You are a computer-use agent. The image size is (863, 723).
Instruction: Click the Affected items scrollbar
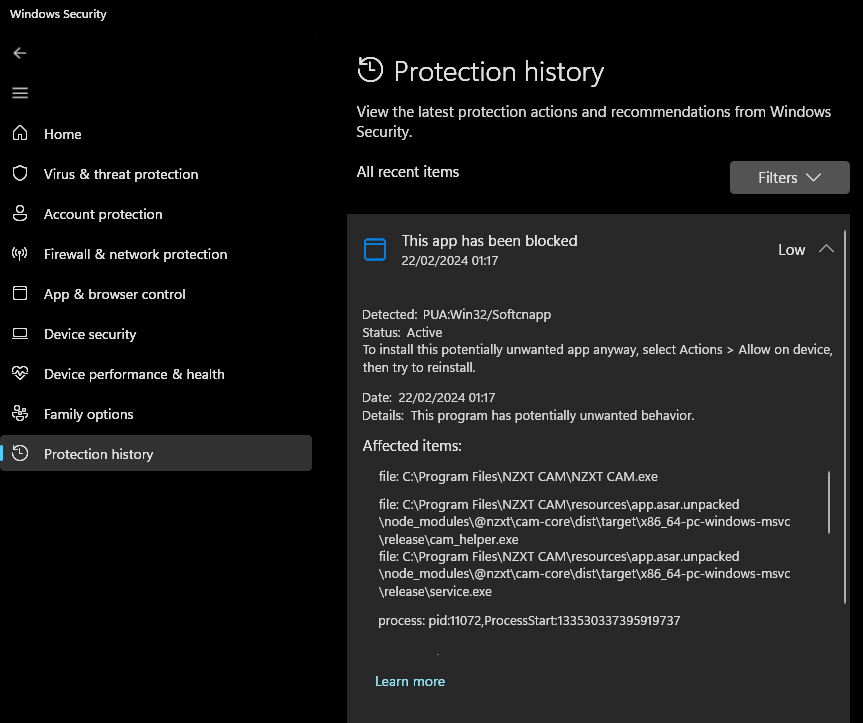829,503
